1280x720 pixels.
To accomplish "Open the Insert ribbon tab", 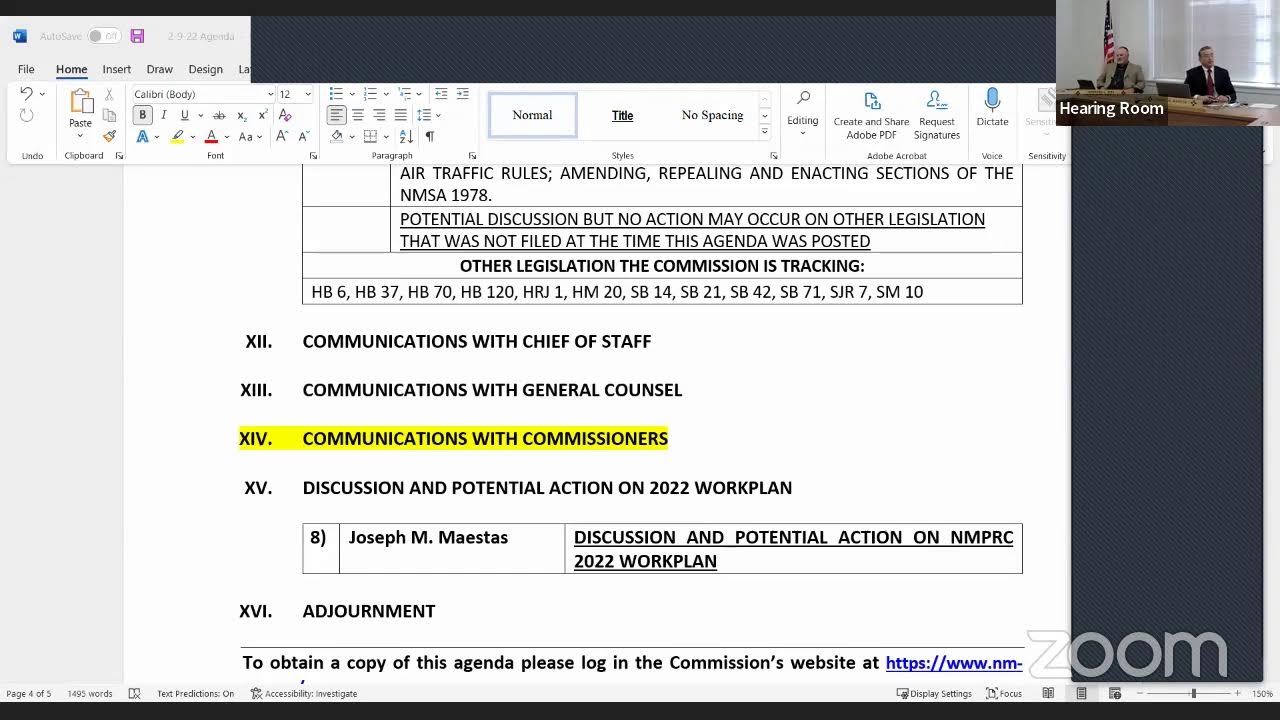I will tap(117, 69).
